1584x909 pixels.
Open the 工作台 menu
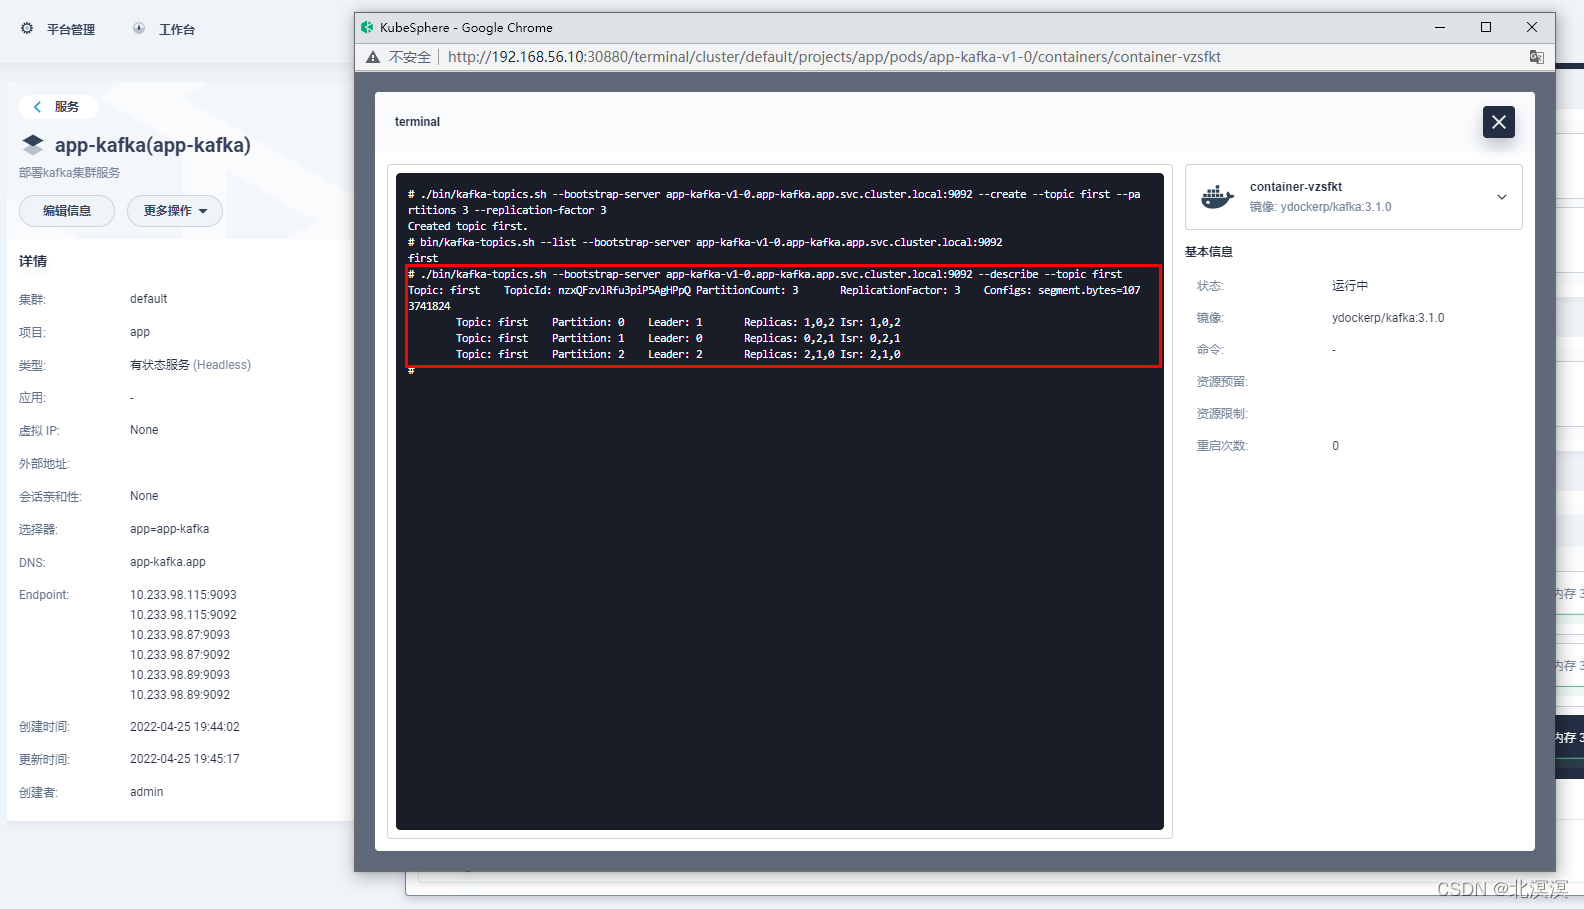pyautogui.click(x=177, y=30)
